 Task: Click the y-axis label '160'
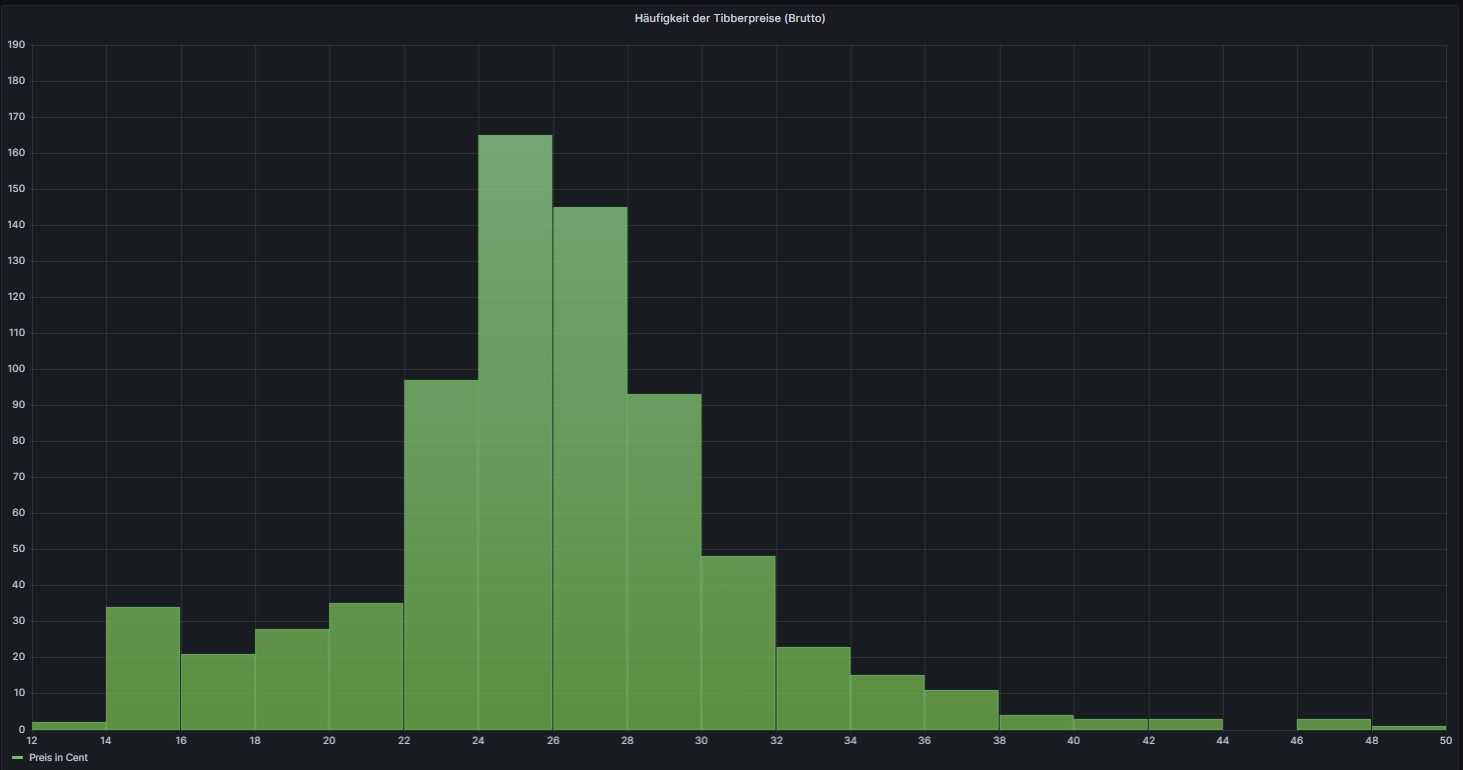point(15,153)
